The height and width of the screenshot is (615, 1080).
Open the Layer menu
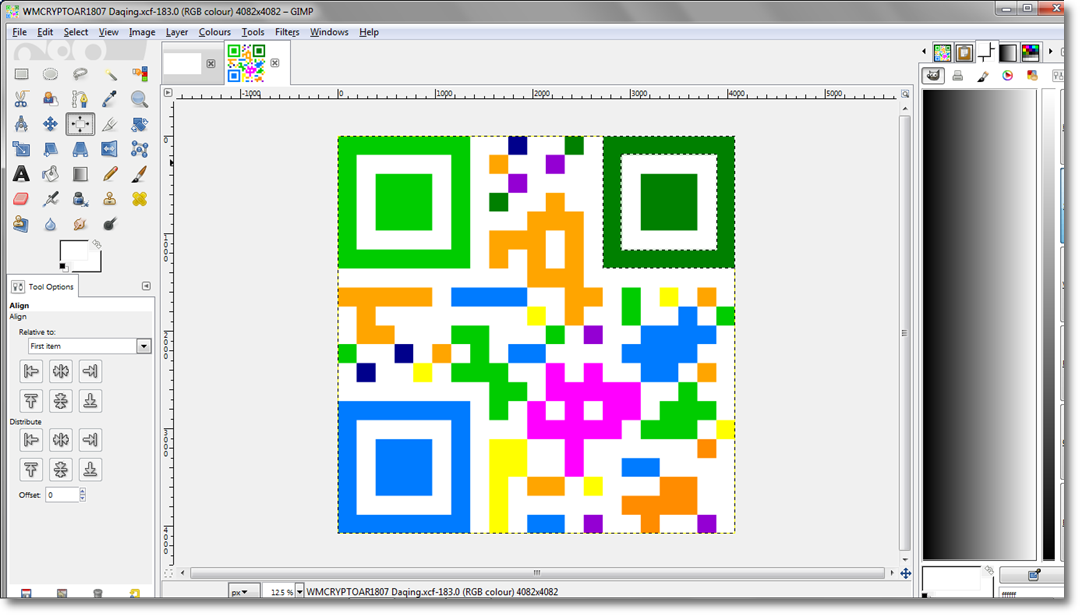coord(176,32)
